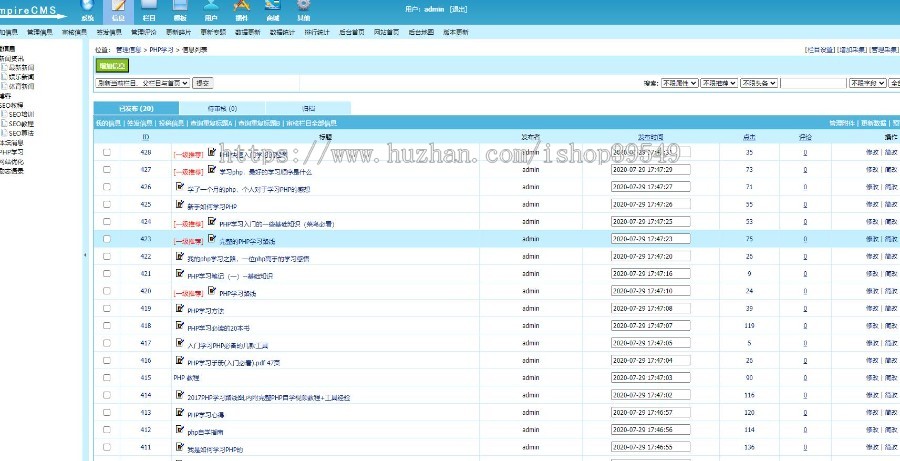Open the third search filter dropdown before the text box
The image size is (900, 461).
(759, 83)
